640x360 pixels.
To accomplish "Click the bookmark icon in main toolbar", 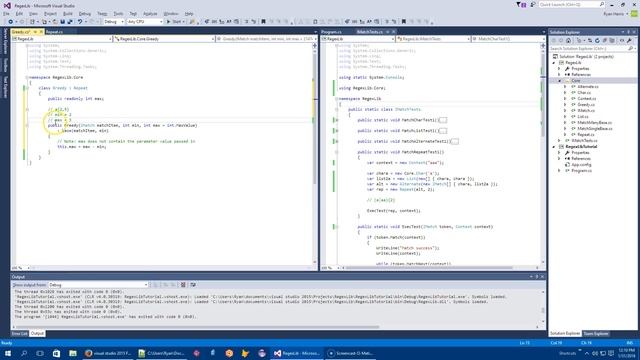I will [x=263, y=22].
